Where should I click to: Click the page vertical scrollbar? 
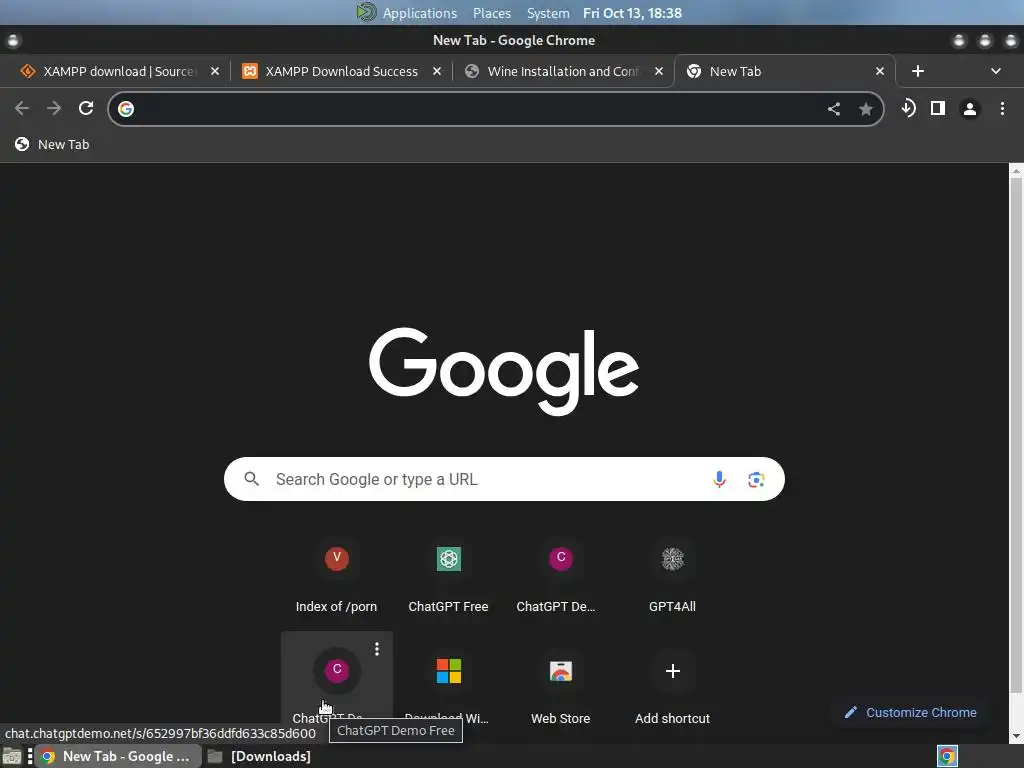click(x=1016, y=438)
